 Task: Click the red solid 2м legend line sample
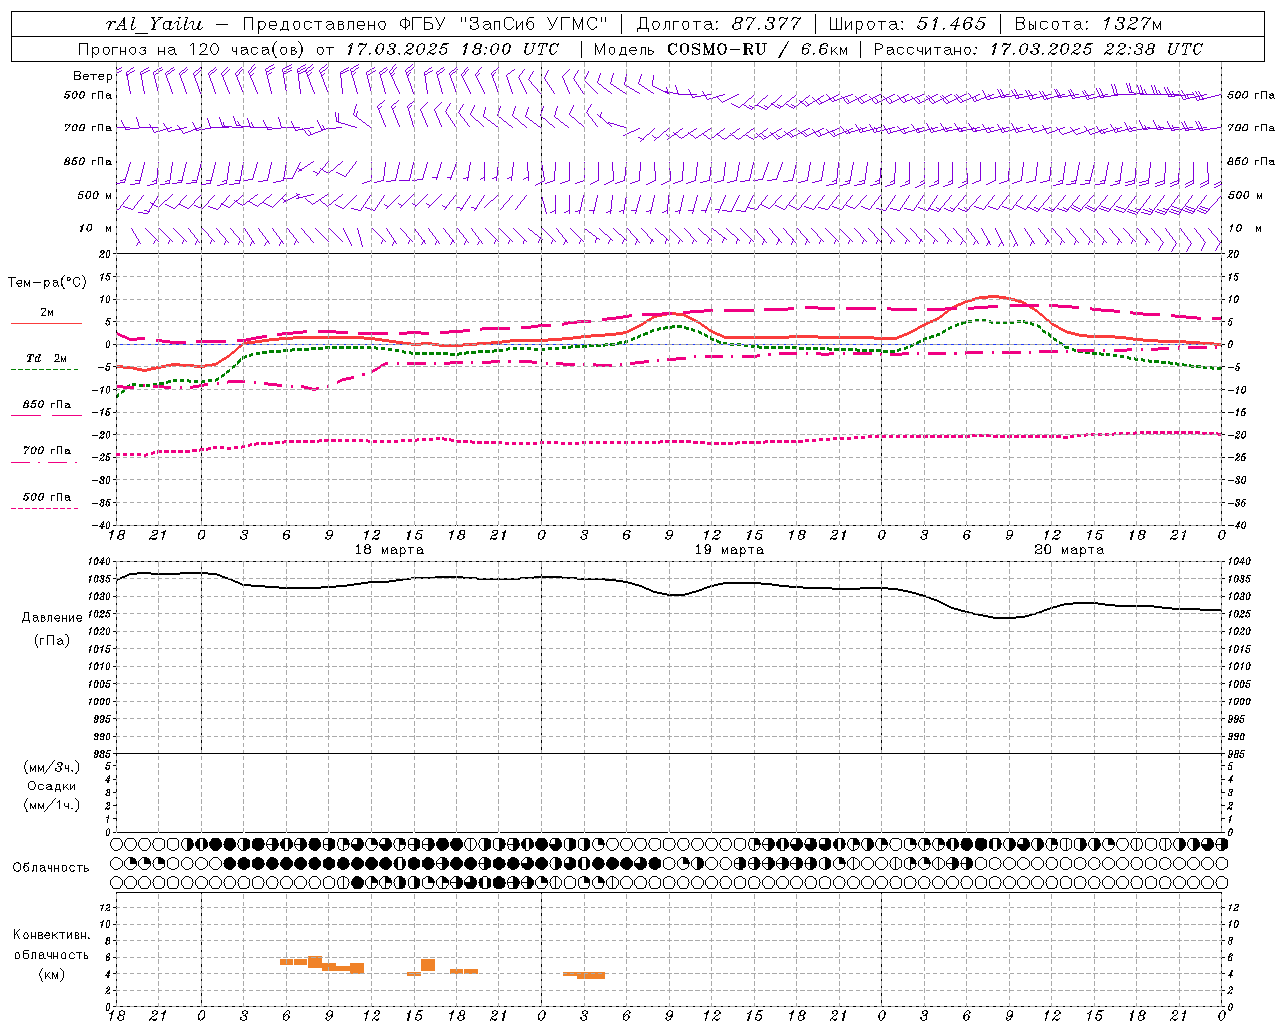pyautogui.click(x=46, y=323)
